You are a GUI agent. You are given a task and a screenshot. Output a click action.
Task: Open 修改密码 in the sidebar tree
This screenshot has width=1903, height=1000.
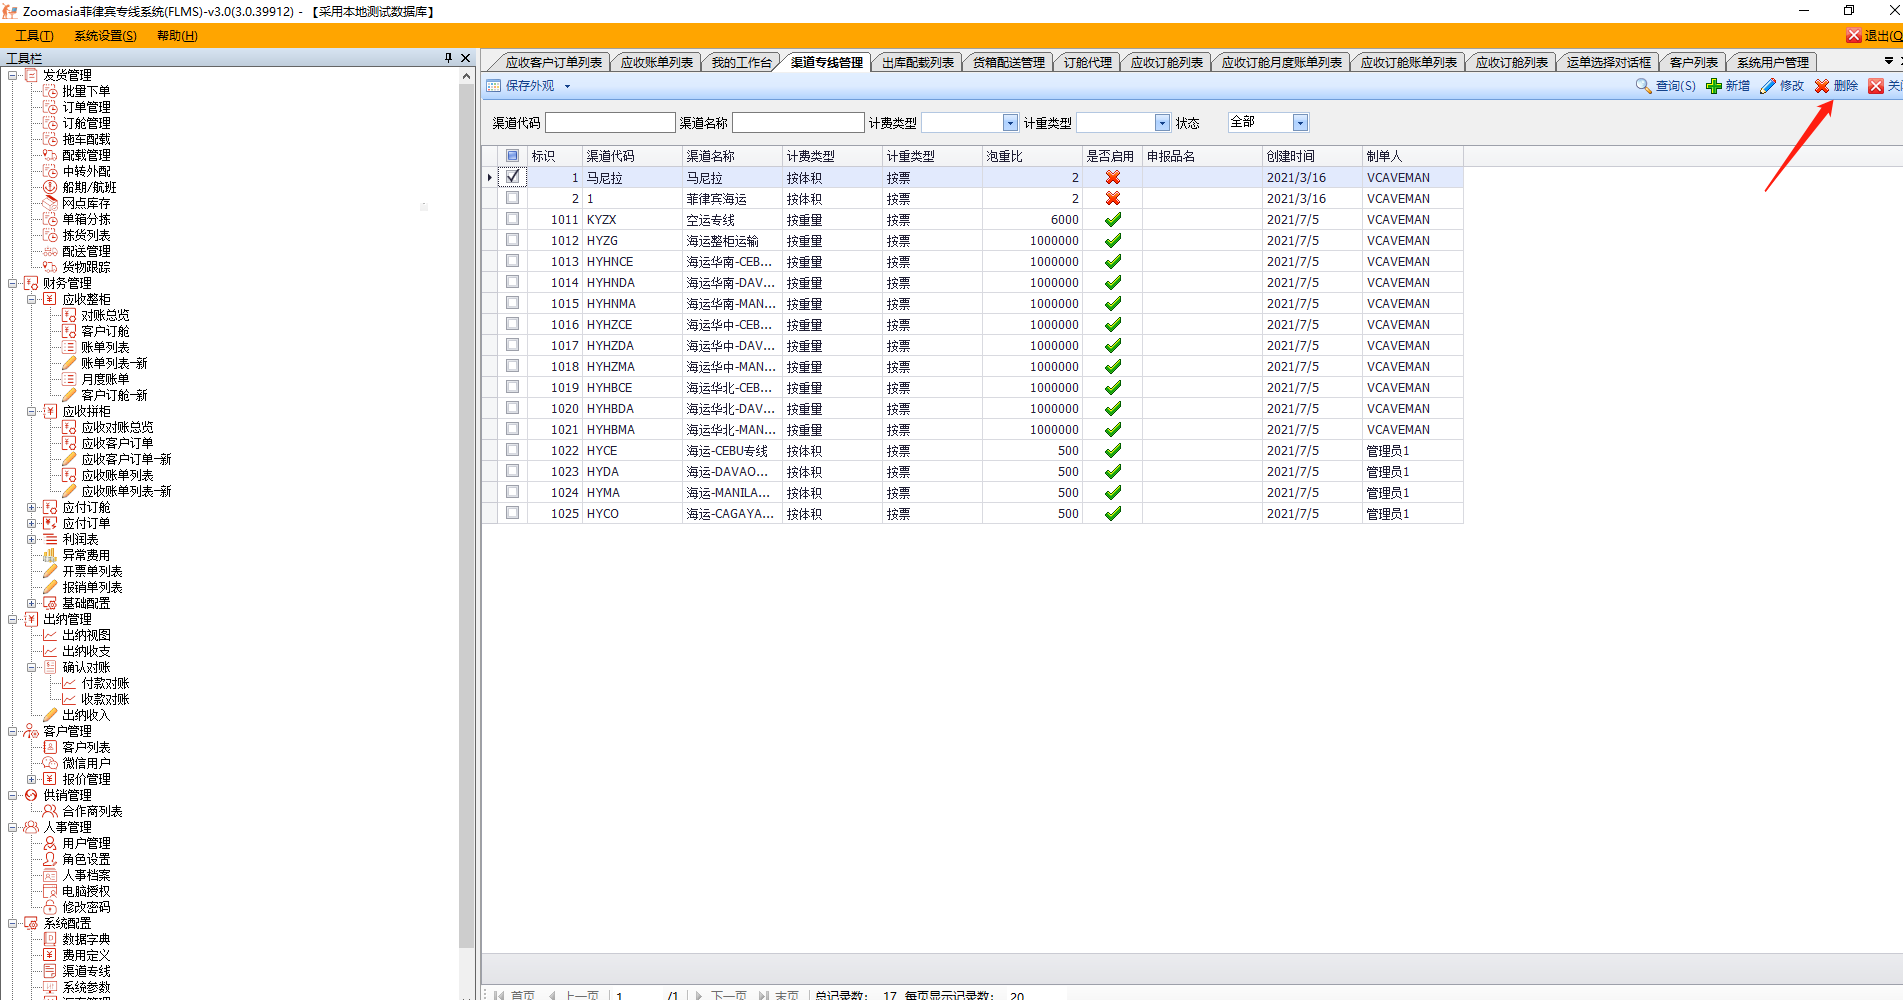pos(86,907)
